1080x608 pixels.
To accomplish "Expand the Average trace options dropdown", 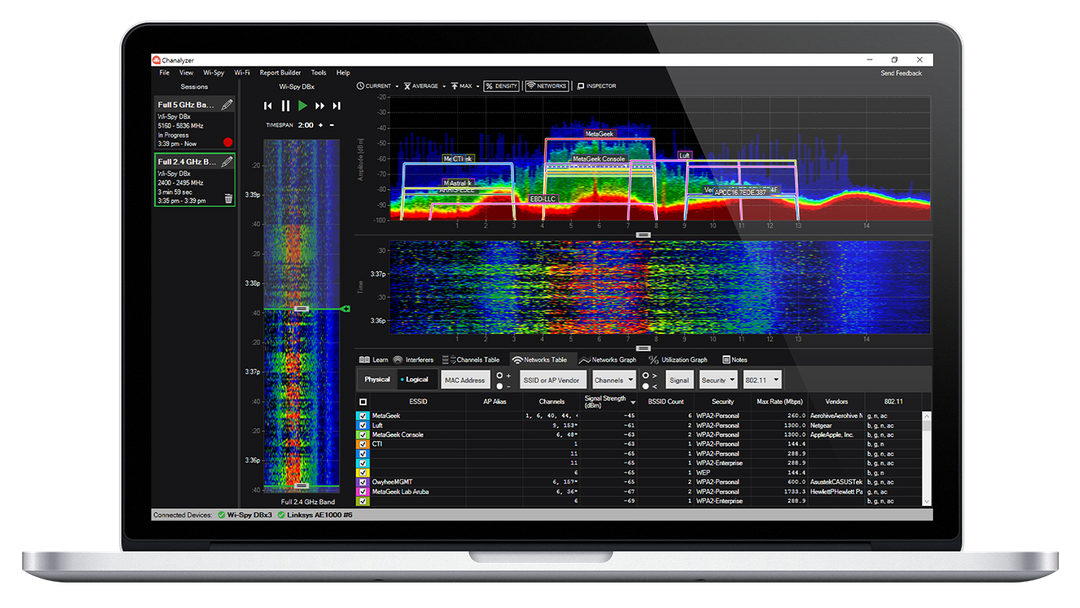I will point(442,86).
